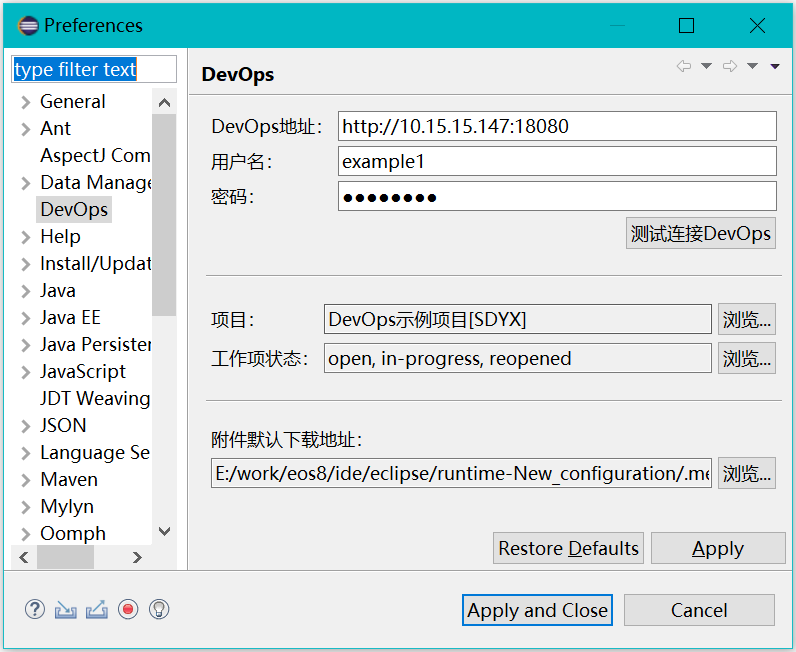The height and width of the screenshot is (652, 796).
Task: Browse for the 项目 project
Action: 747,320
